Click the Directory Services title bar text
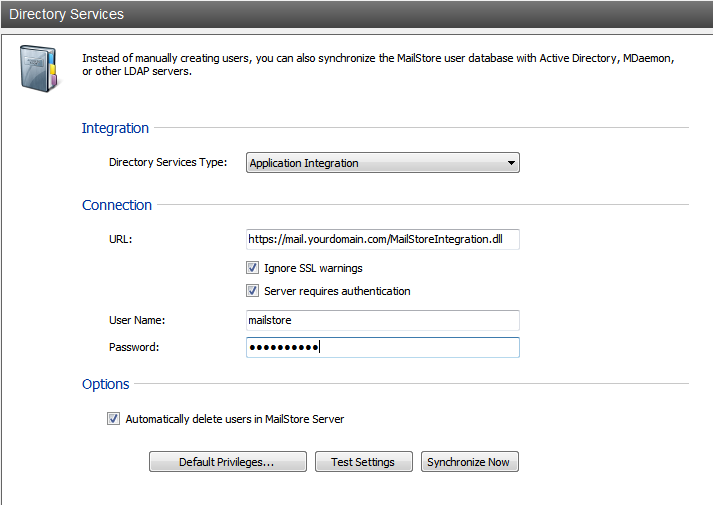The width and height of the screenshot is (713, 505). click(66, 14)
